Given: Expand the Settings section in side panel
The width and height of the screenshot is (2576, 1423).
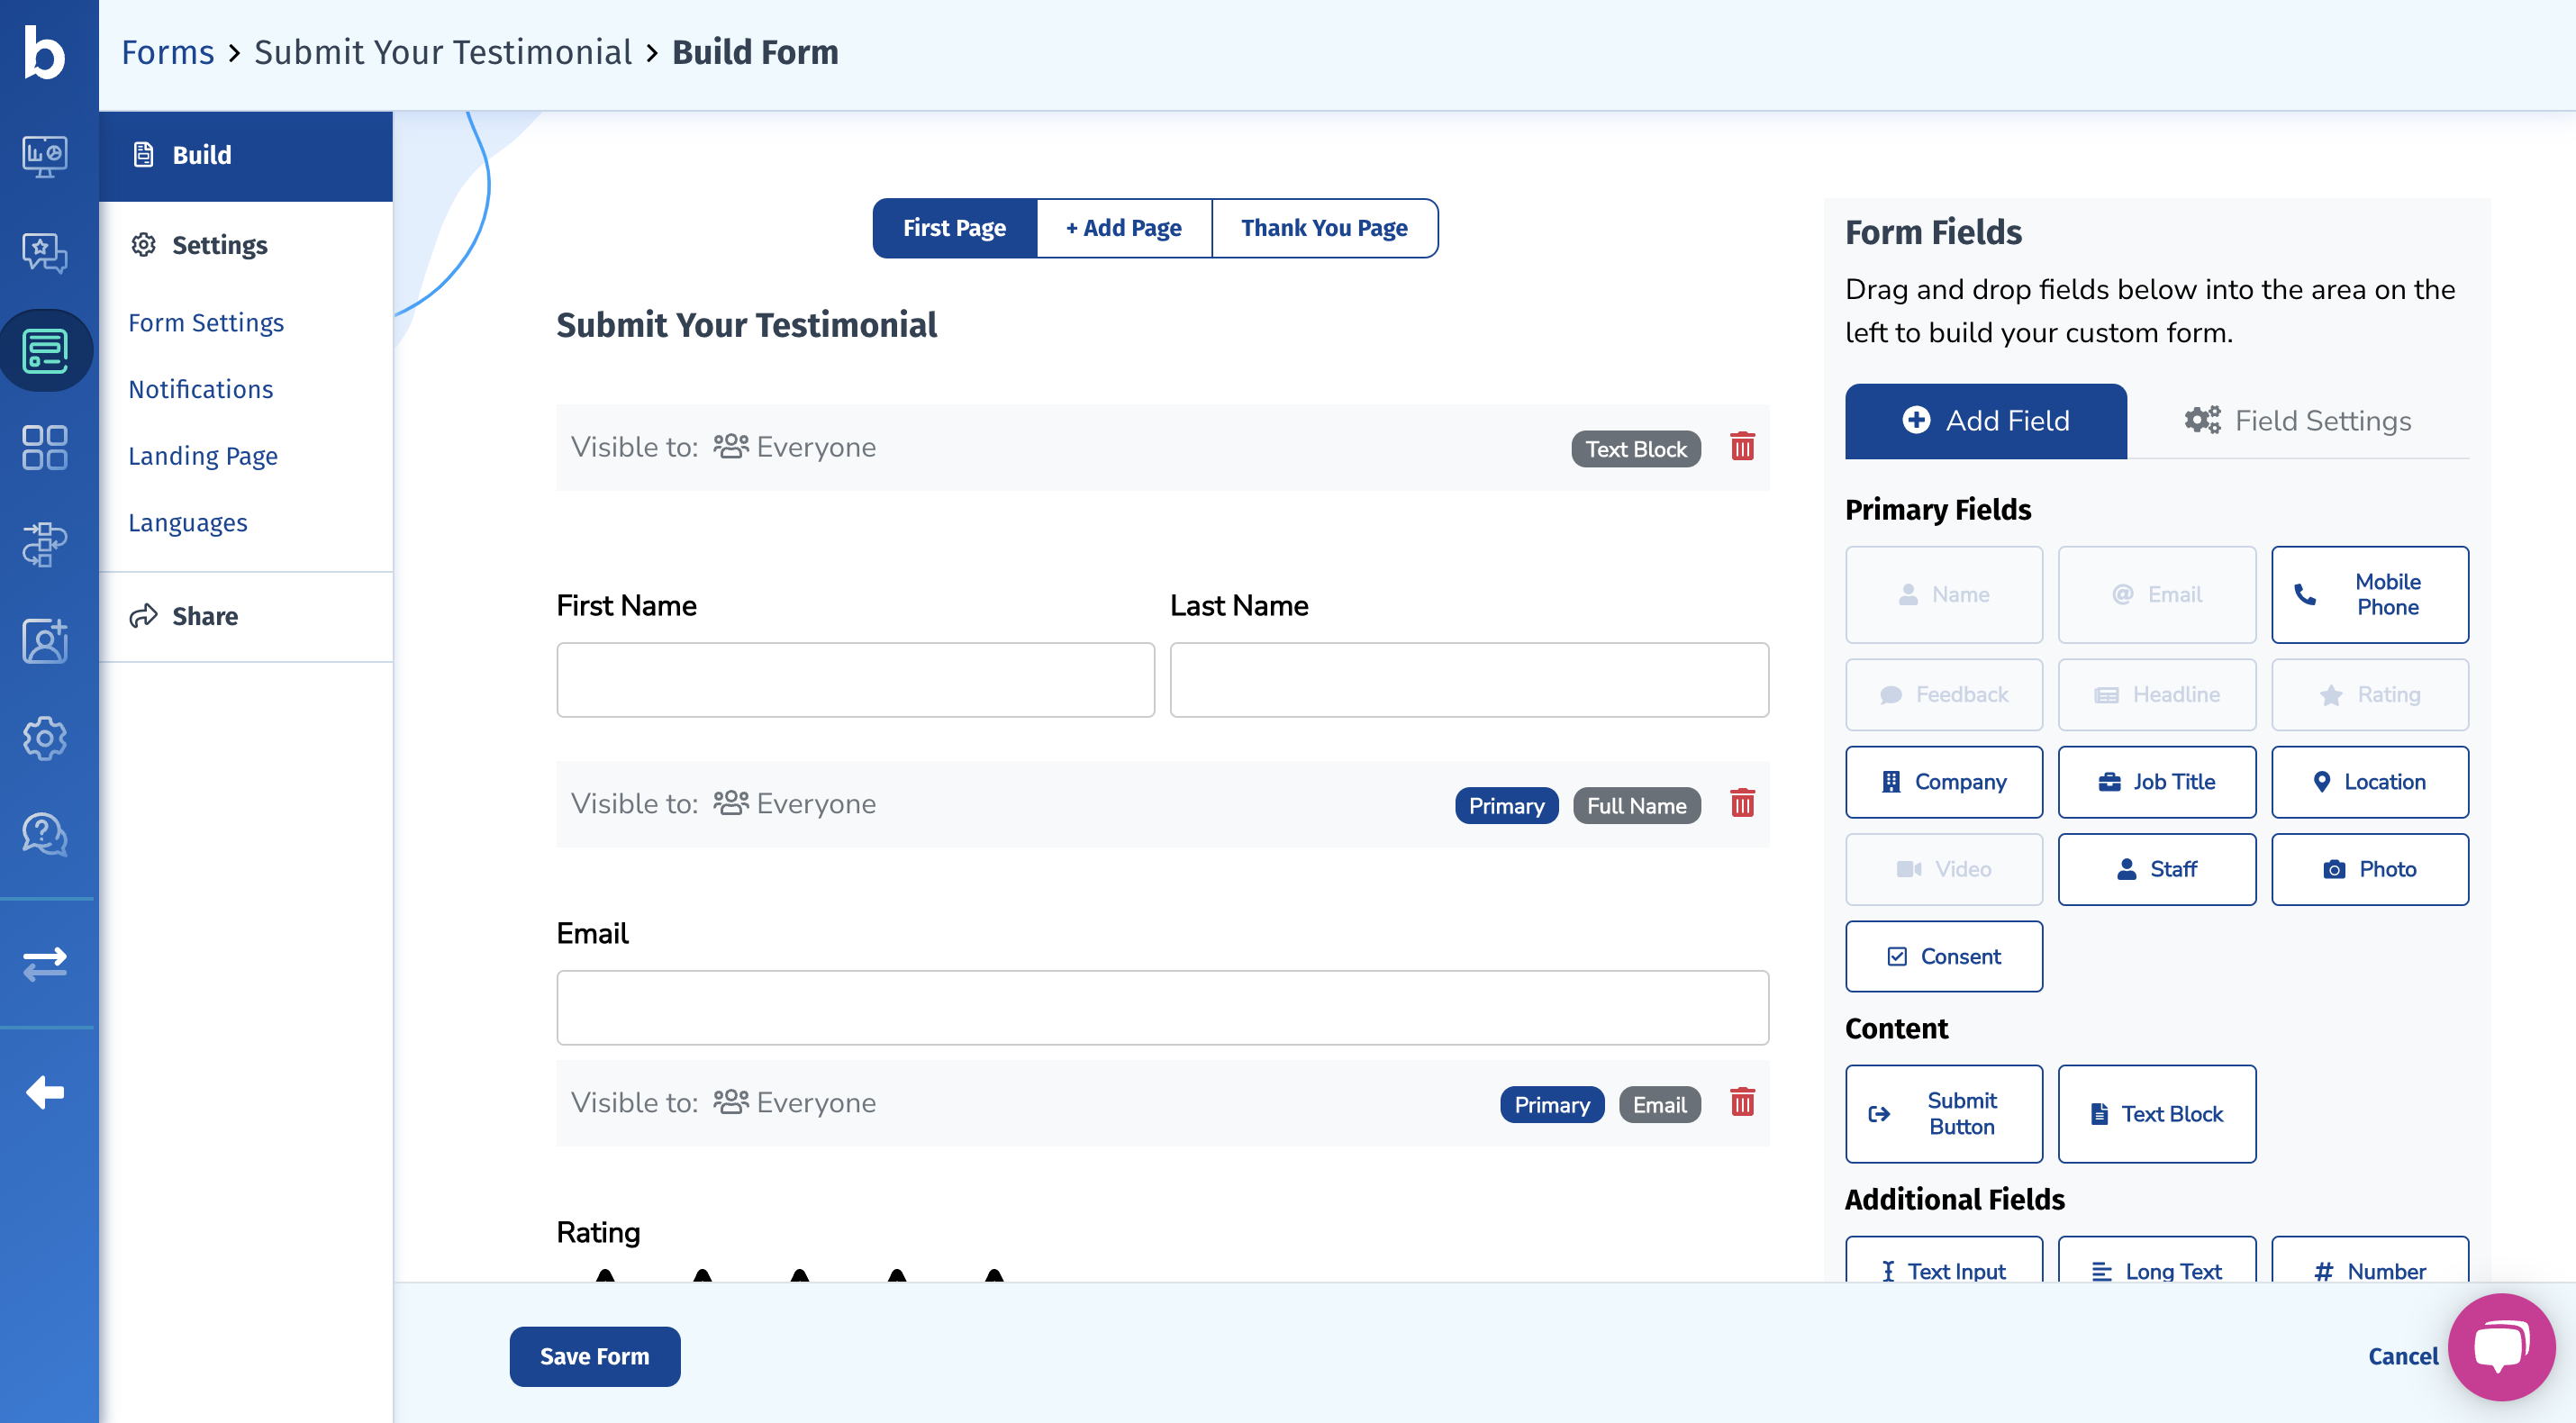Looking at the screenshot, I should click(219, 245).
